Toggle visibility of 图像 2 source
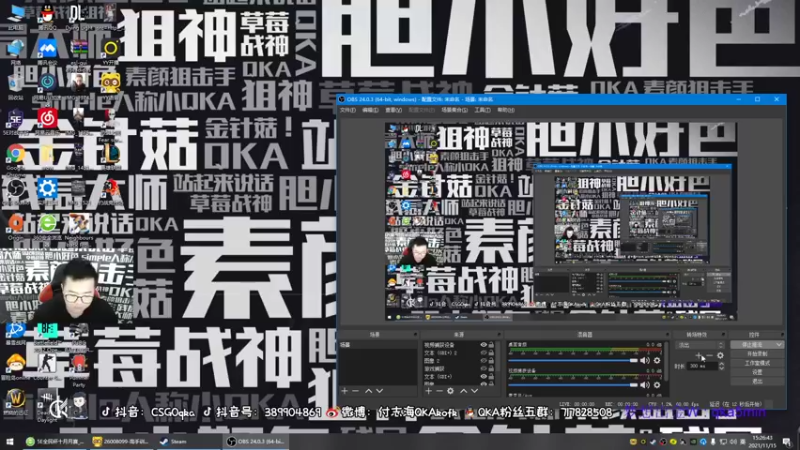This screenshot has width=800, height=450. point(483,361)
